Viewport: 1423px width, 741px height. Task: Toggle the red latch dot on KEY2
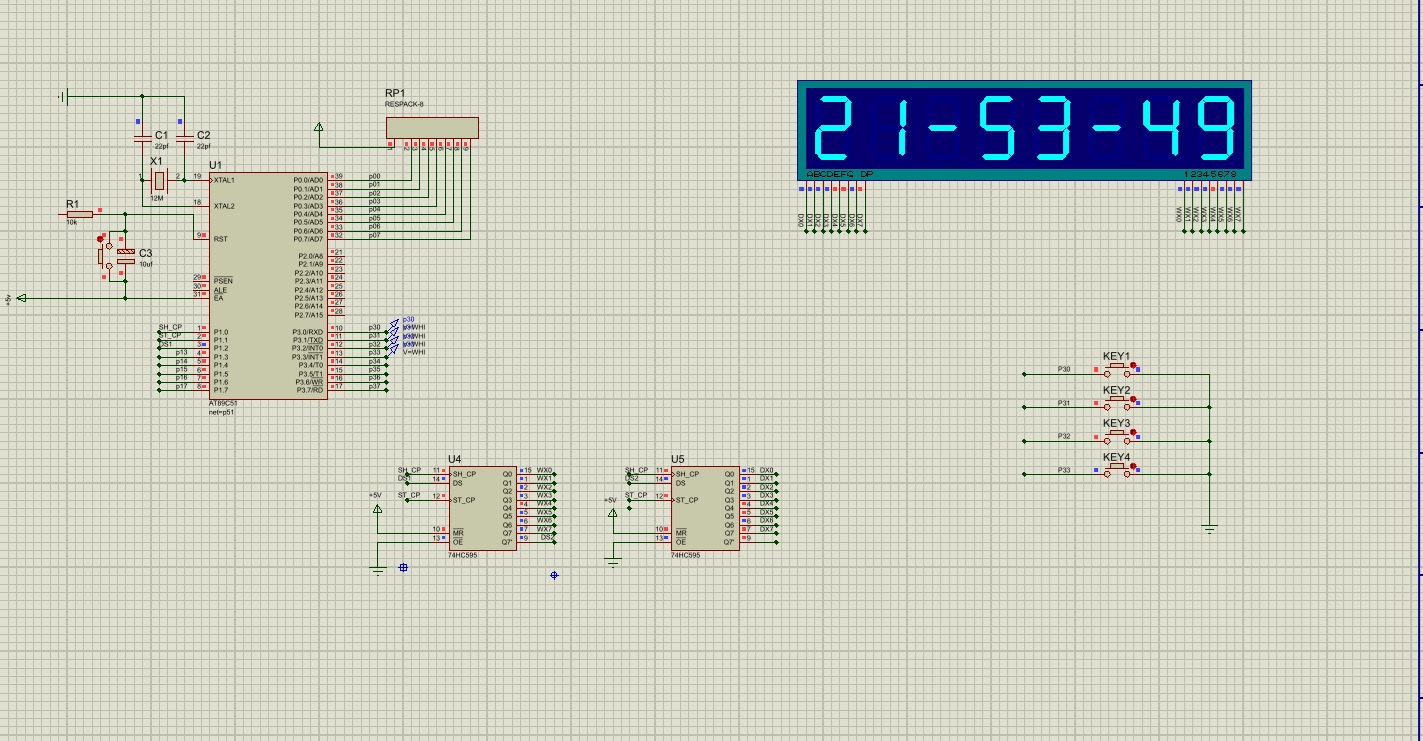[1133, 399]
